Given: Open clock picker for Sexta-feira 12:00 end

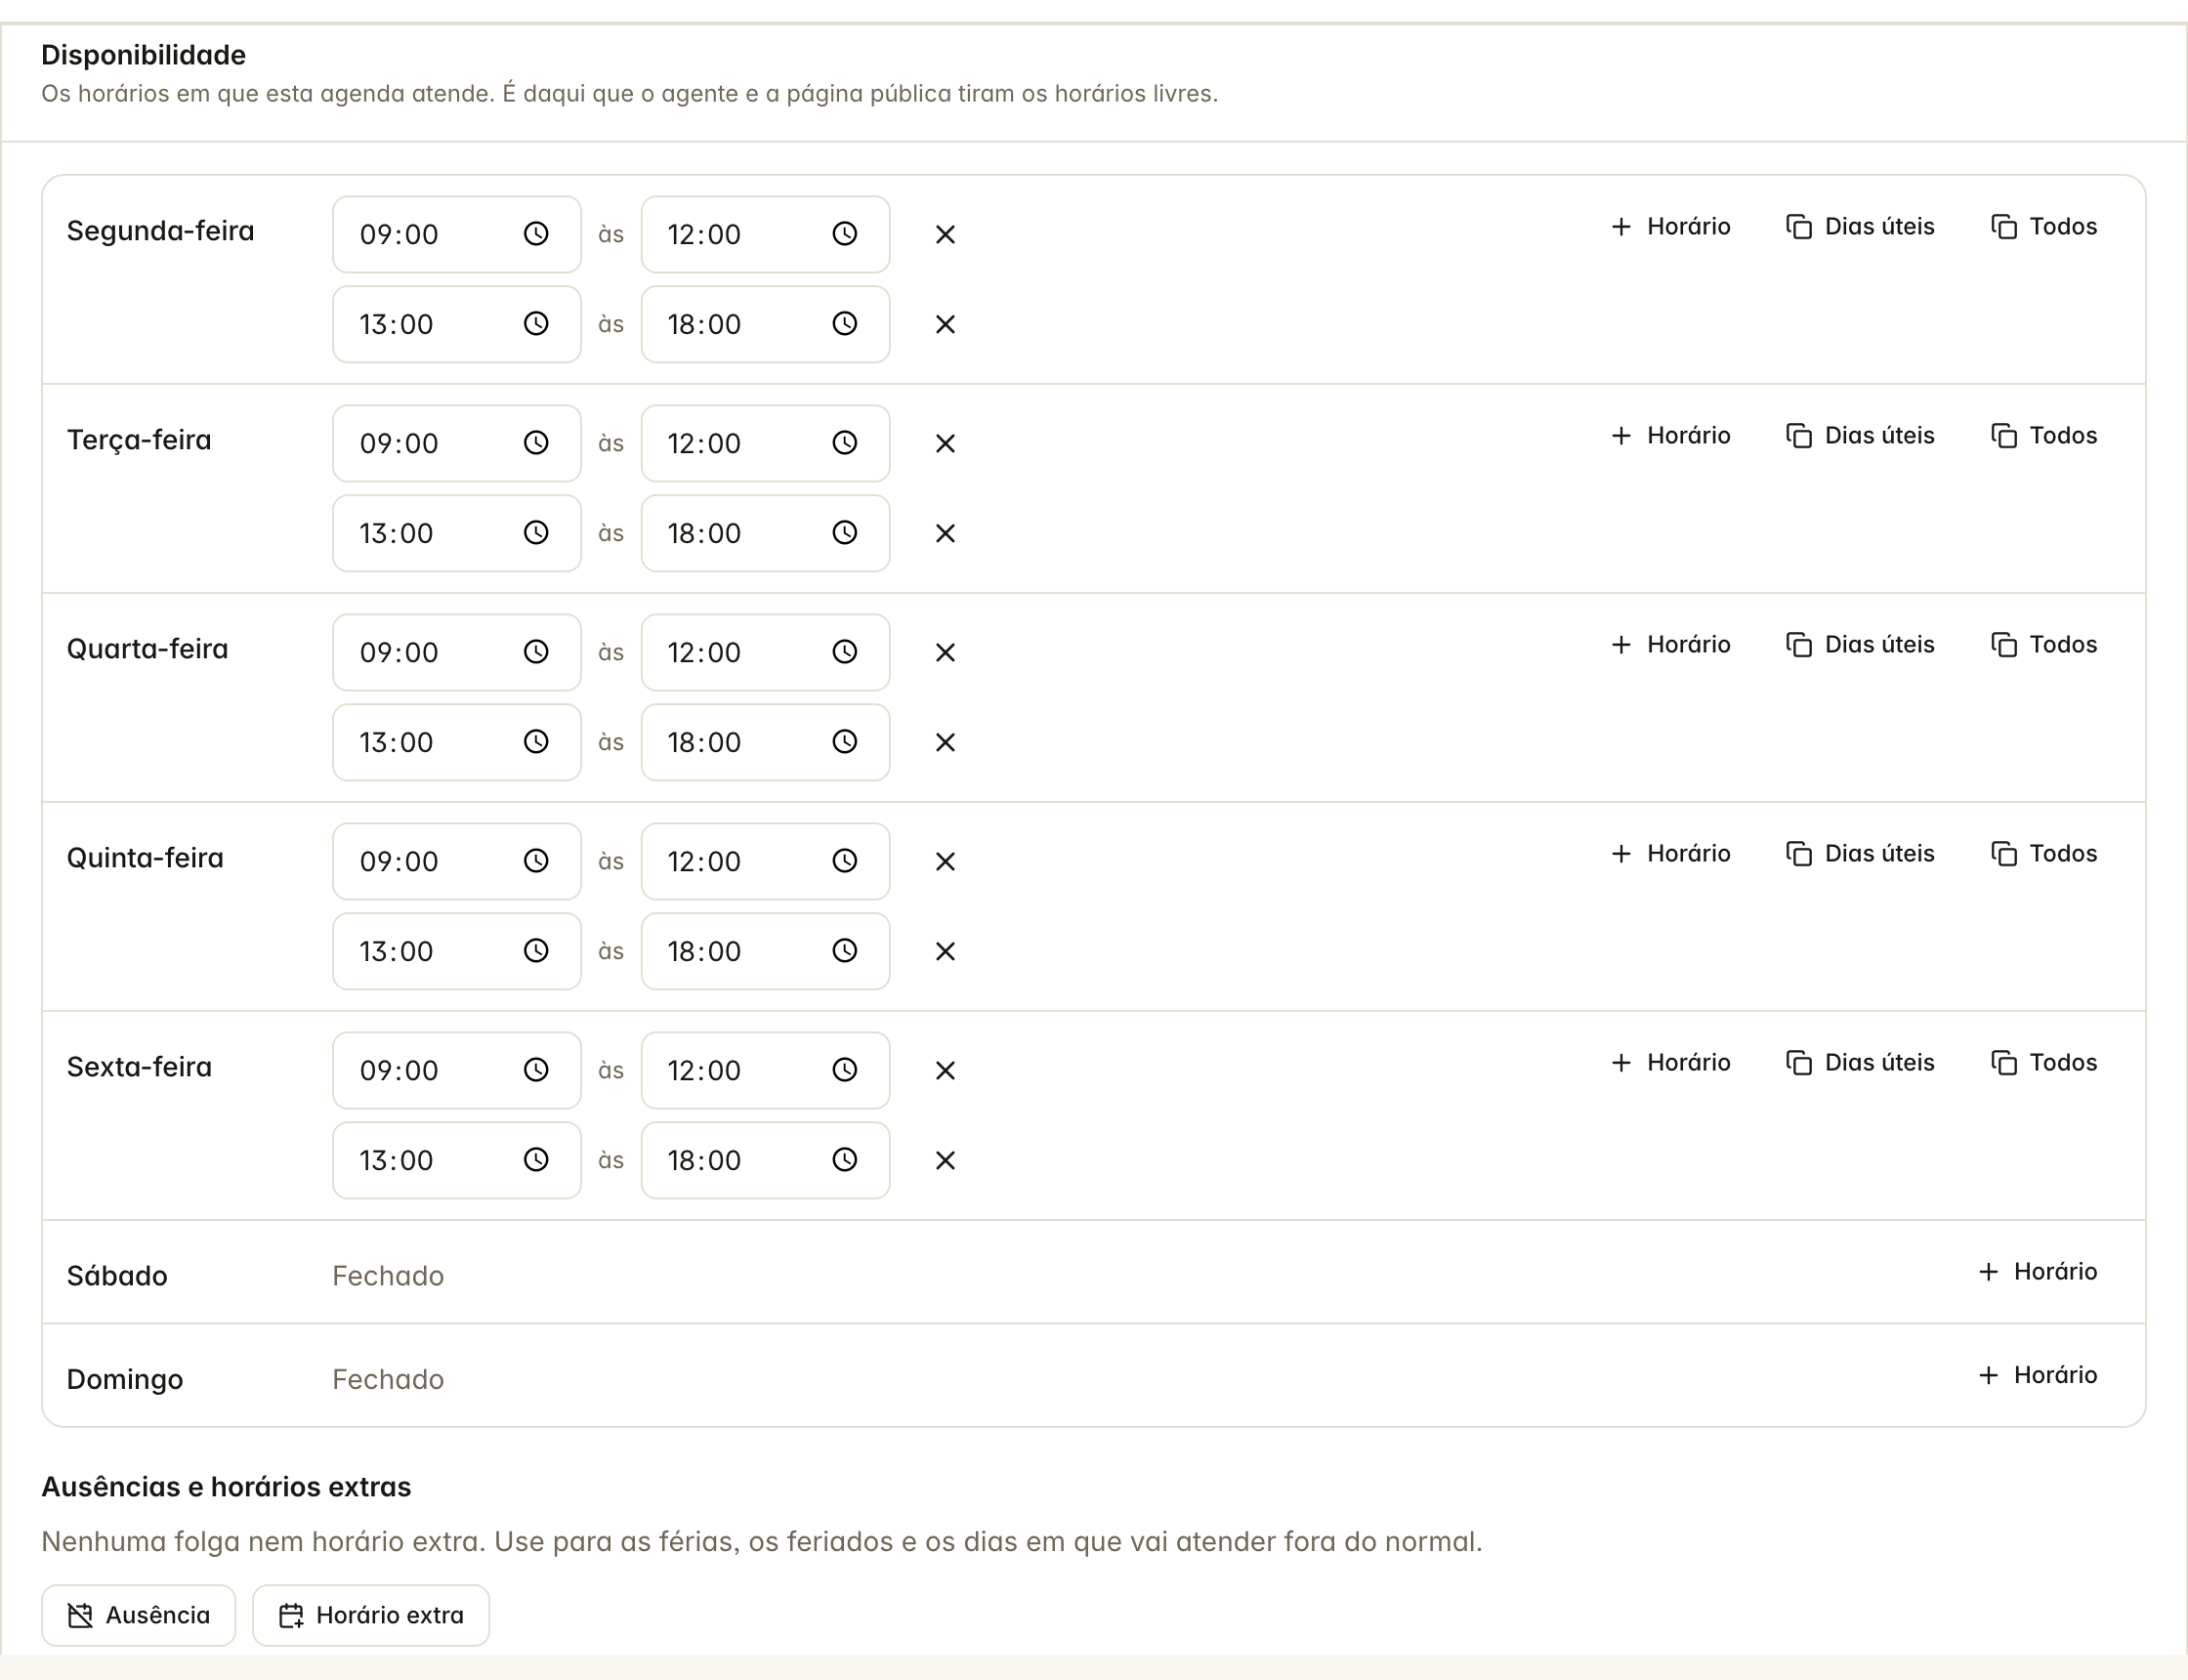Looking at the screenshot, I should point(845,1070).
